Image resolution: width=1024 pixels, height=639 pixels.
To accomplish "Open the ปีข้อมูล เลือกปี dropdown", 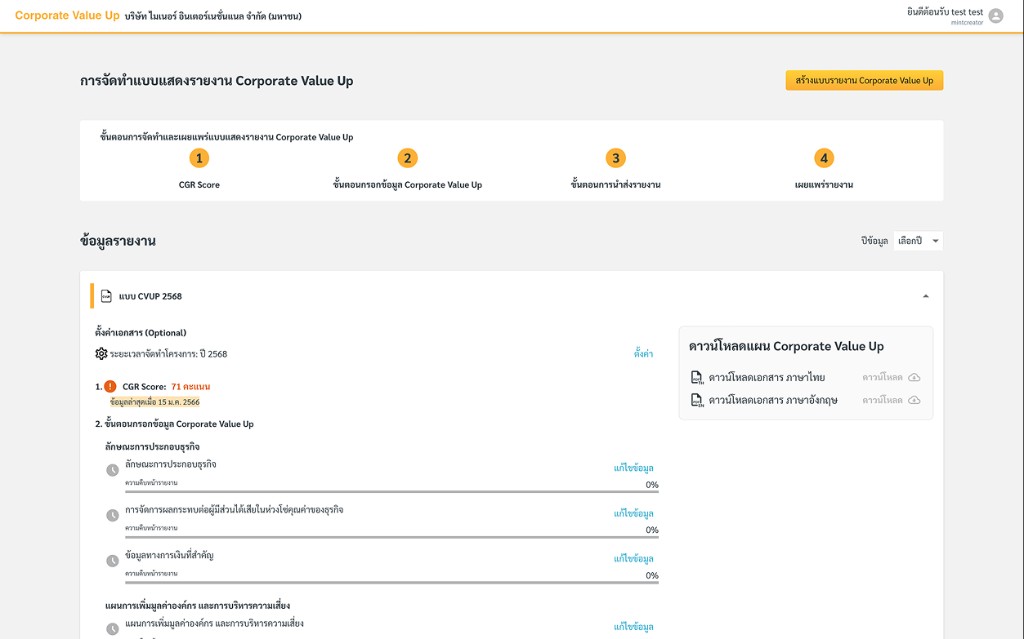I will (918, 240).
